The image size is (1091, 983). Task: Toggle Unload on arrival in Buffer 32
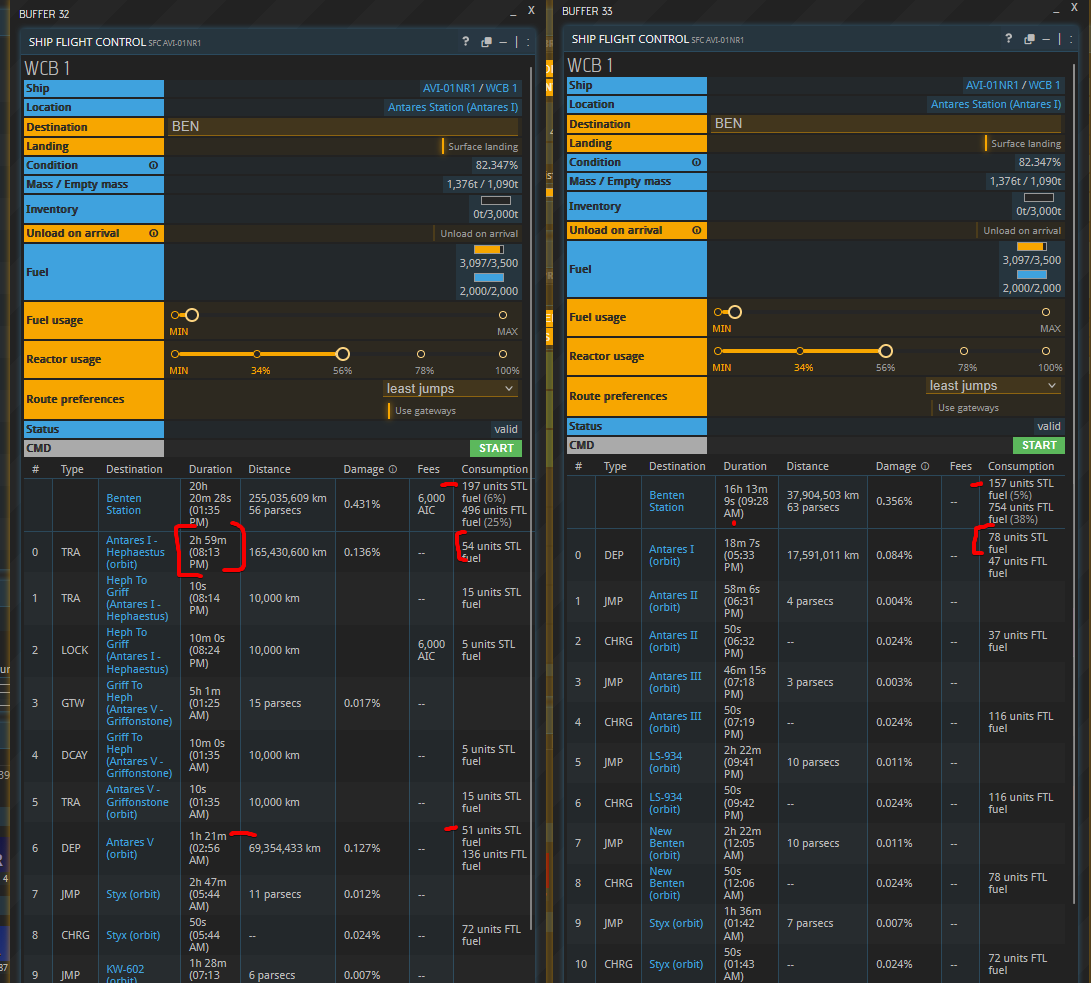pyautogui.click(x=435, y=233)
